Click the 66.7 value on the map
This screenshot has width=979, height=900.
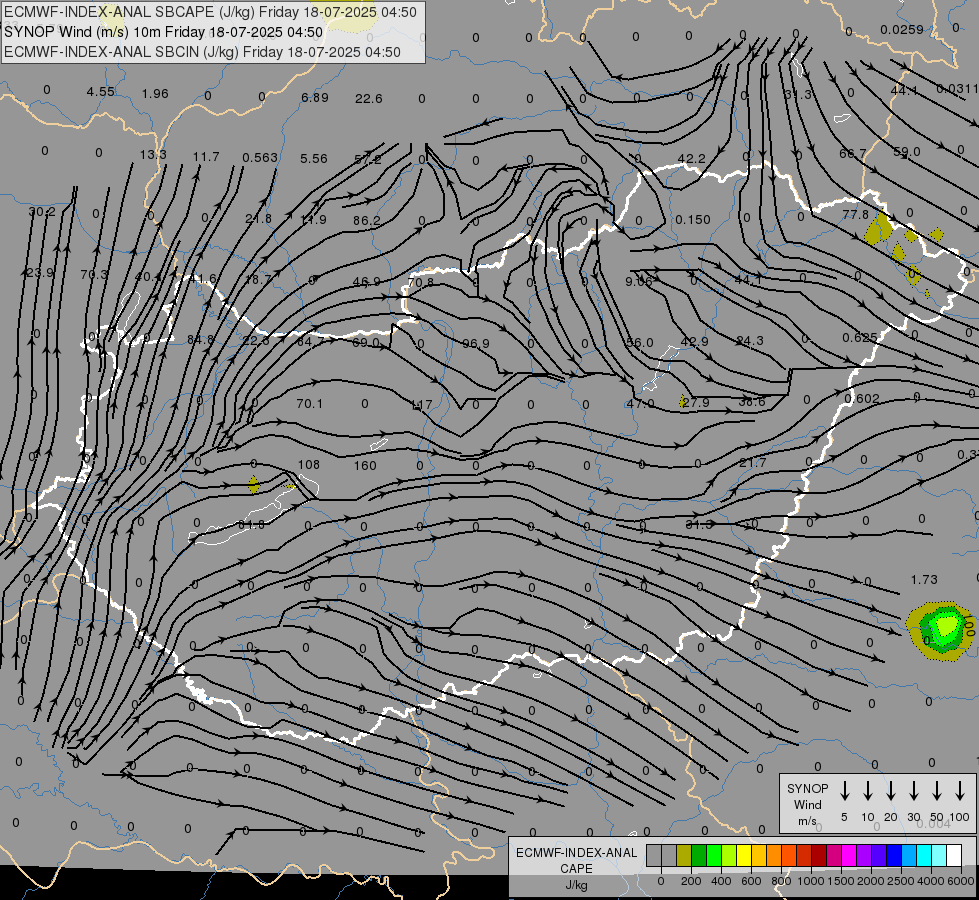853,153
